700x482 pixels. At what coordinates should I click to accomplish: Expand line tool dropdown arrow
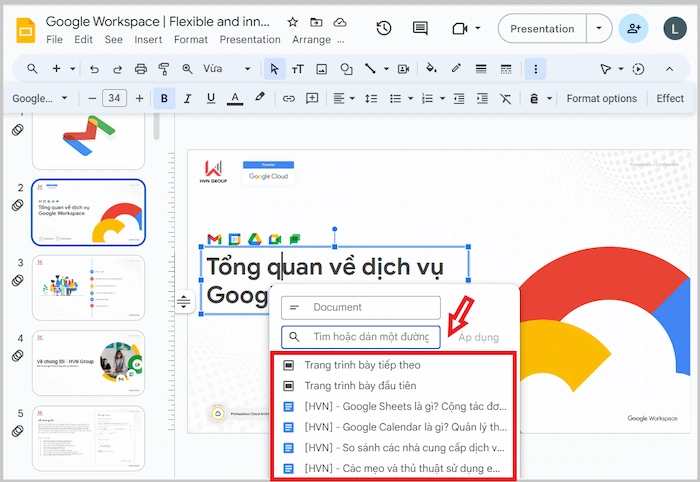point(386,69)
